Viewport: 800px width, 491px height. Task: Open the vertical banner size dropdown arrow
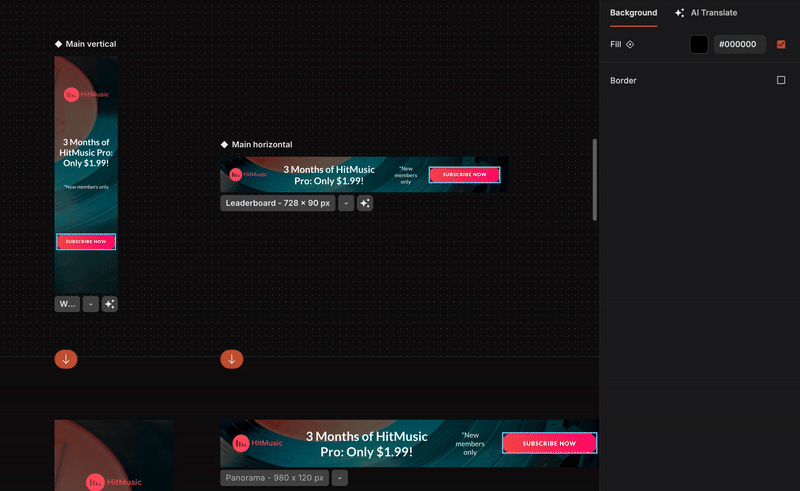pyautogui.click(x=90, y=304)
